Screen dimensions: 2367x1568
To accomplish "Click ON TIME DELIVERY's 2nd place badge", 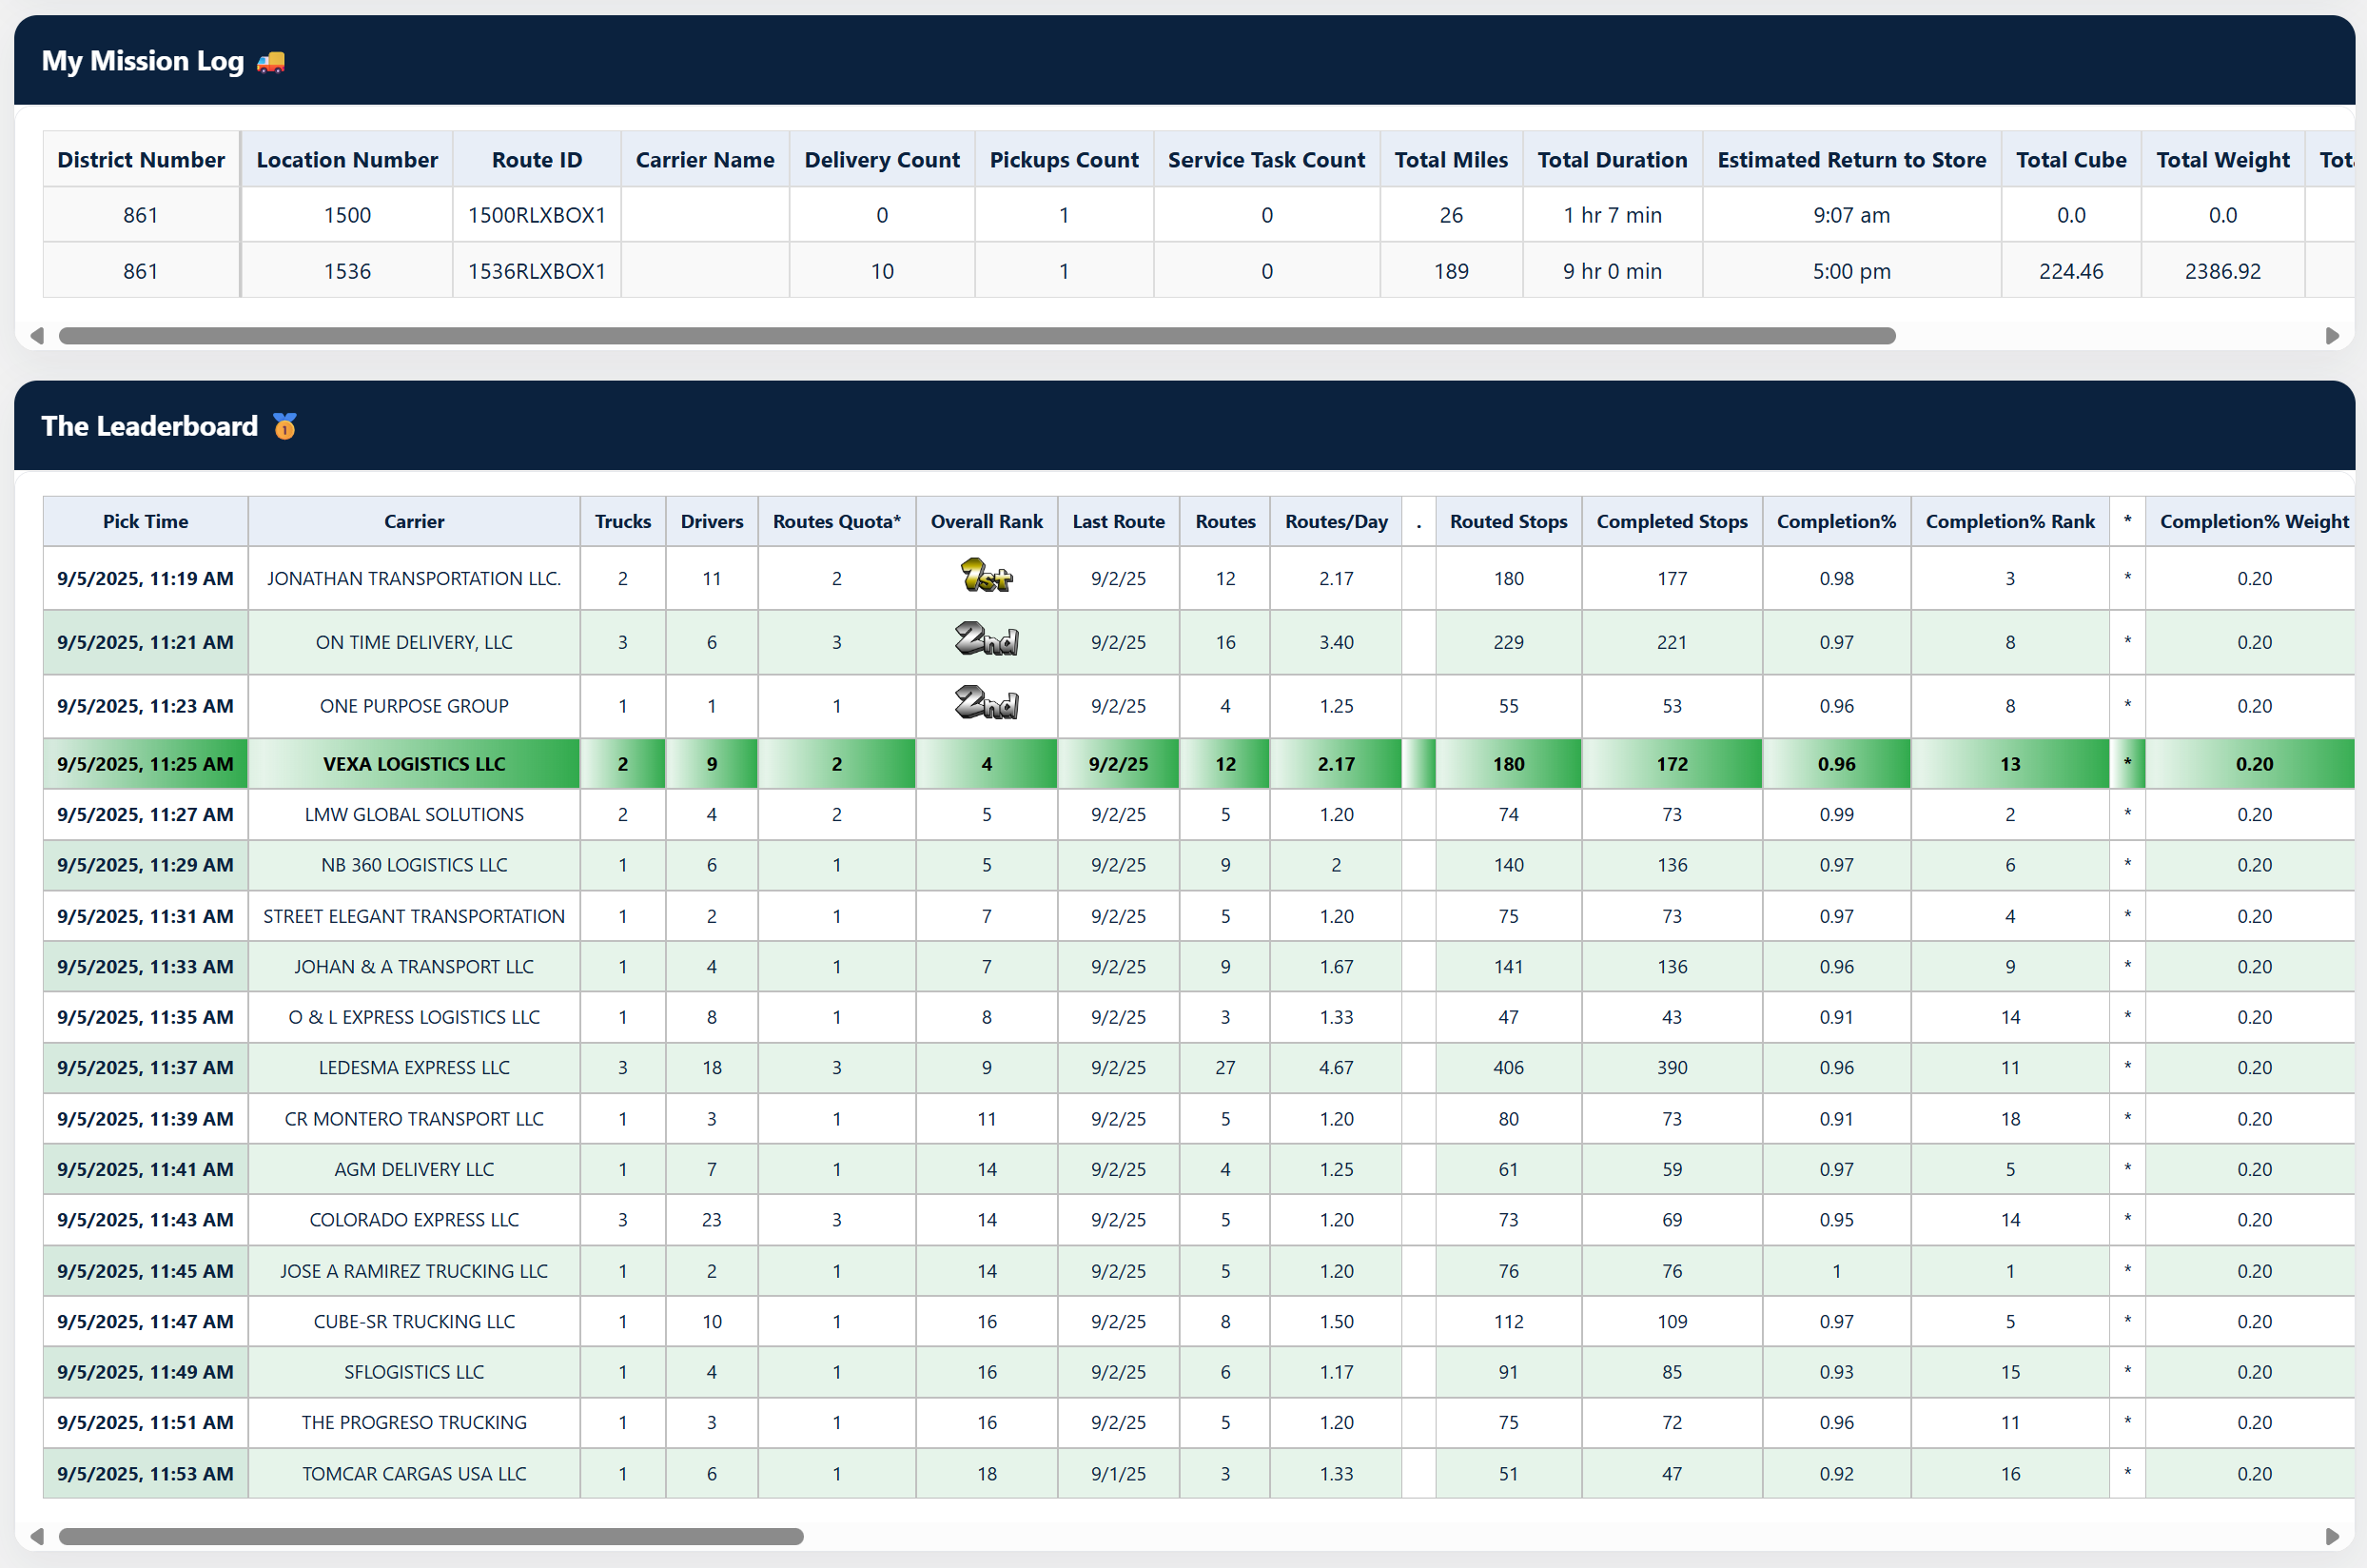I will [x=986, y=640].
